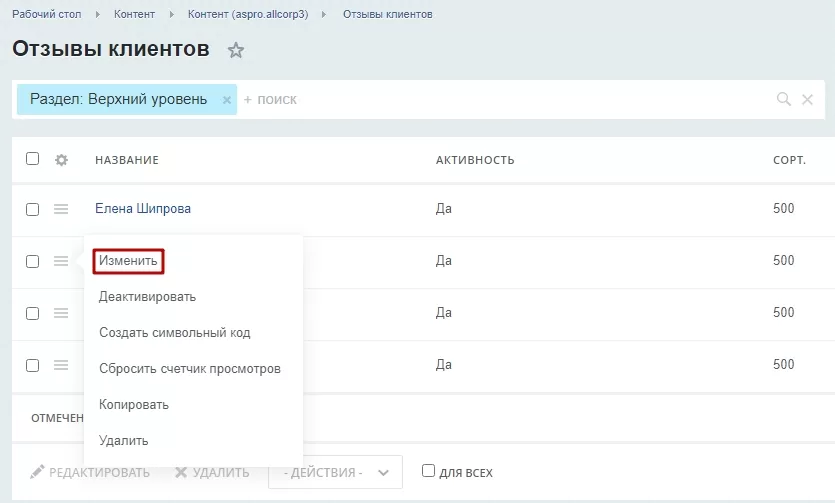This screenshot has width=835, height=503.
Task: Sort by Активность column header
Action: pyautogui.click(x=475, y=160)
